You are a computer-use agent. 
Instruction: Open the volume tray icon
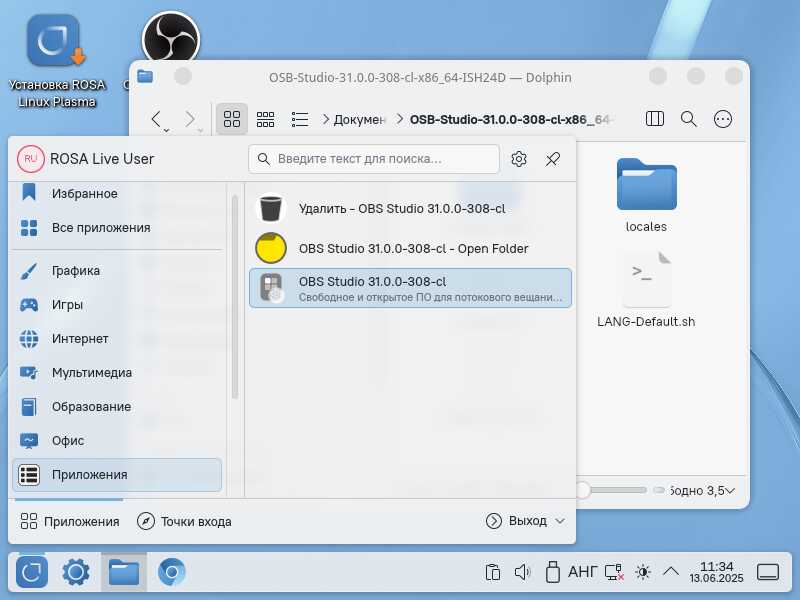[x=522, y=572]
